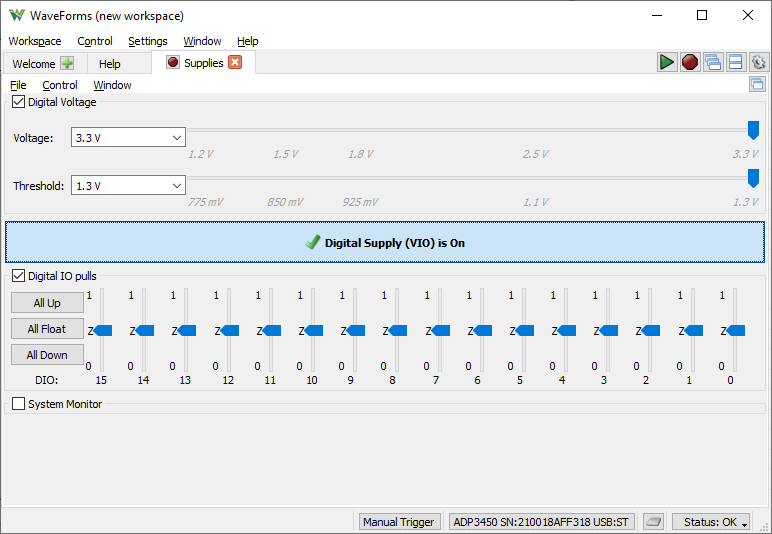772x534 pixels.
Task: Click the DIO 11 pull slider handle
Action: [272, 330]
